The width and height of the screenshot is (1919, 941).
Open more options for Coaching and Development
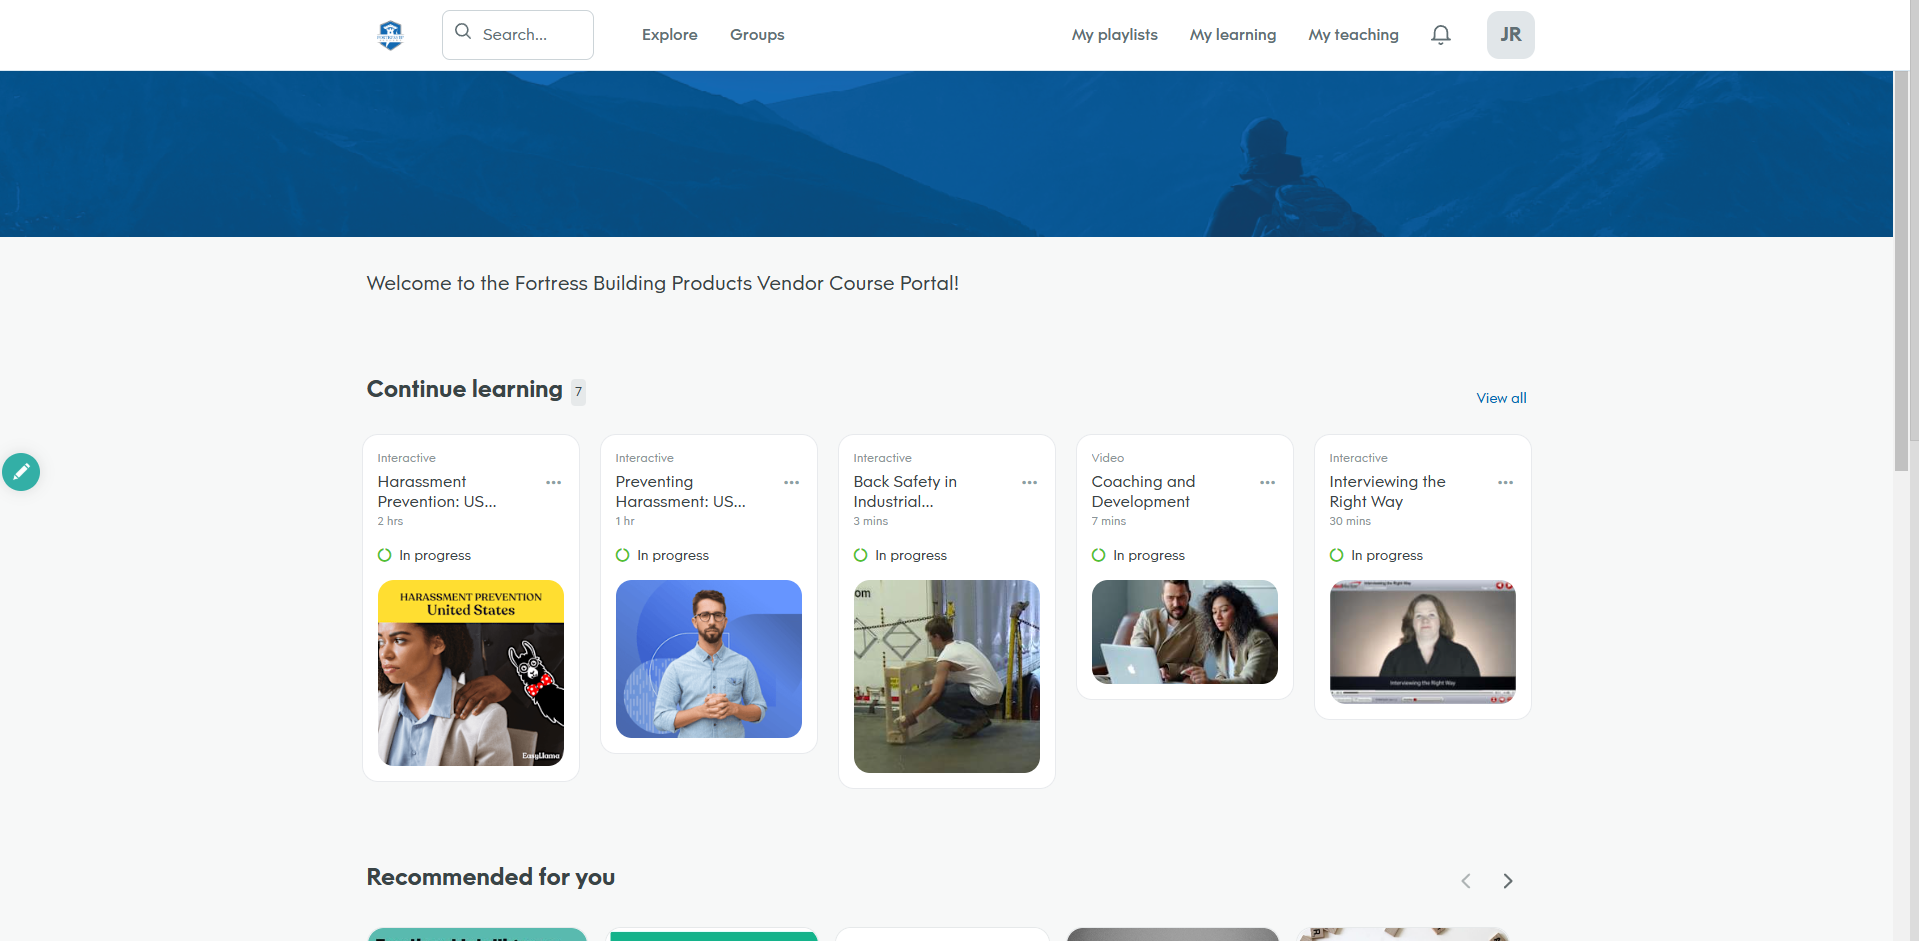[x=1267, y=483]
